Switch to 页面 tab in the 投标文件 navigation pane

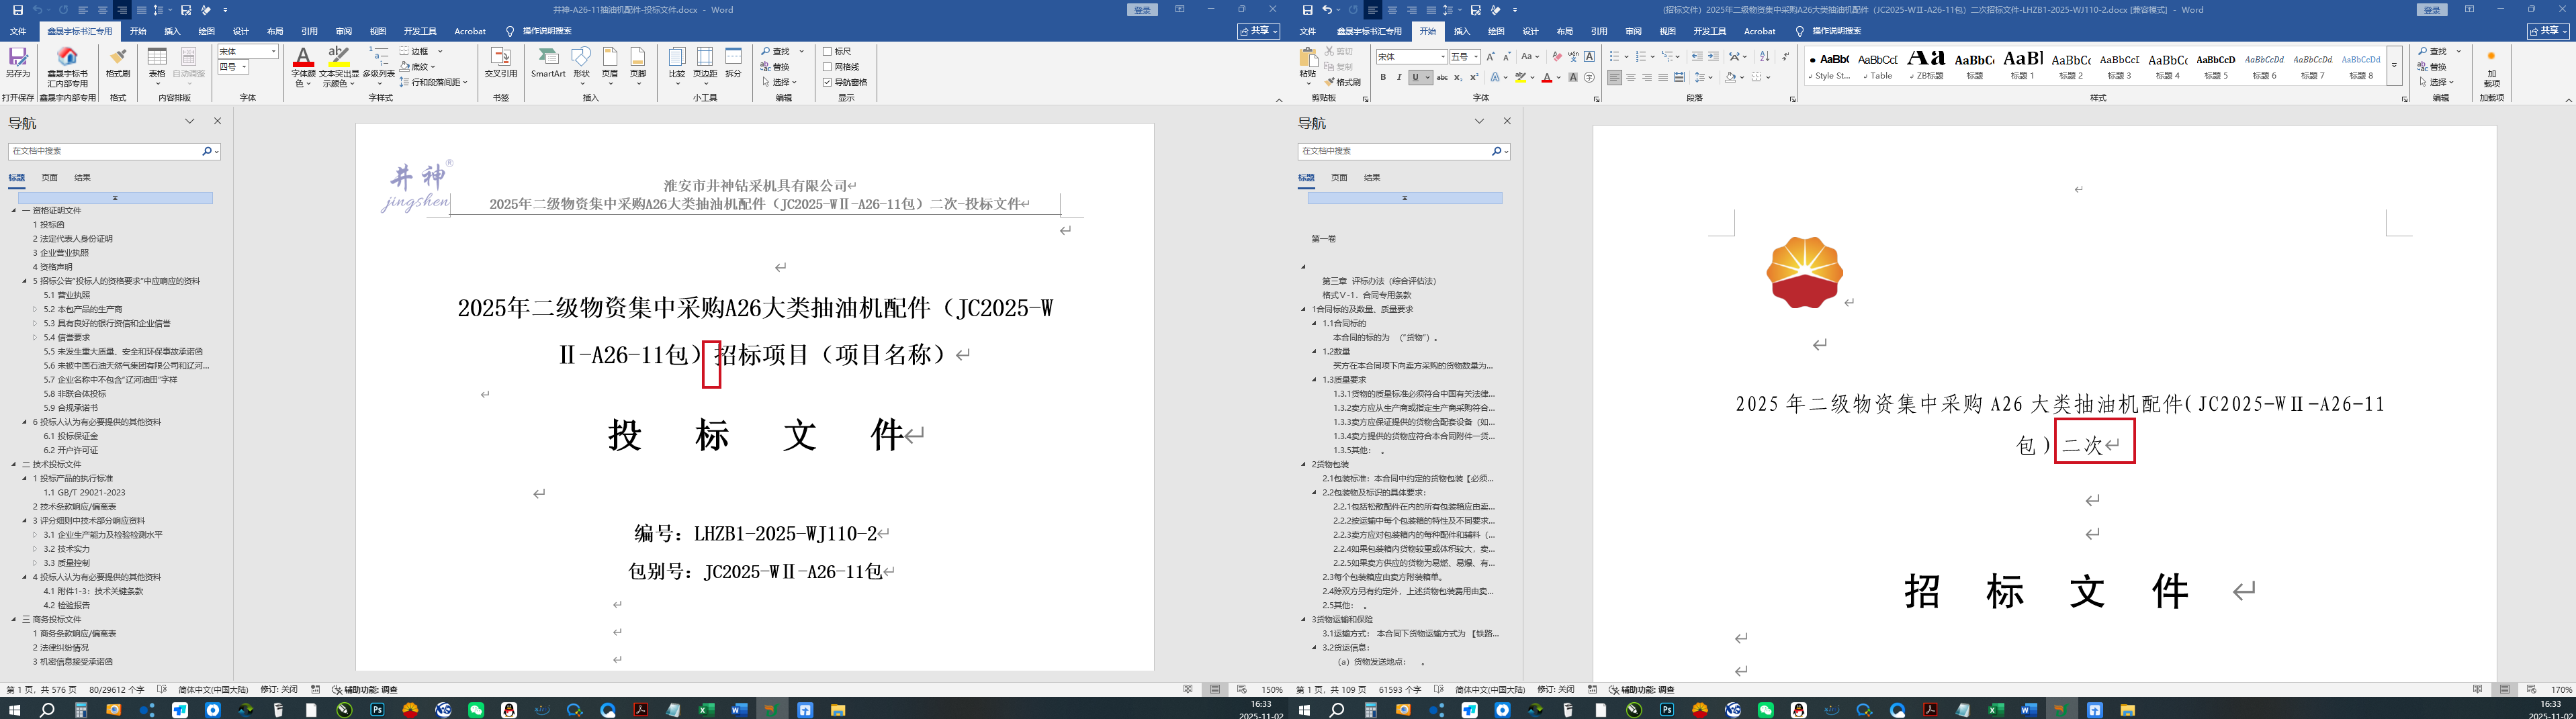tap(49, 177)
